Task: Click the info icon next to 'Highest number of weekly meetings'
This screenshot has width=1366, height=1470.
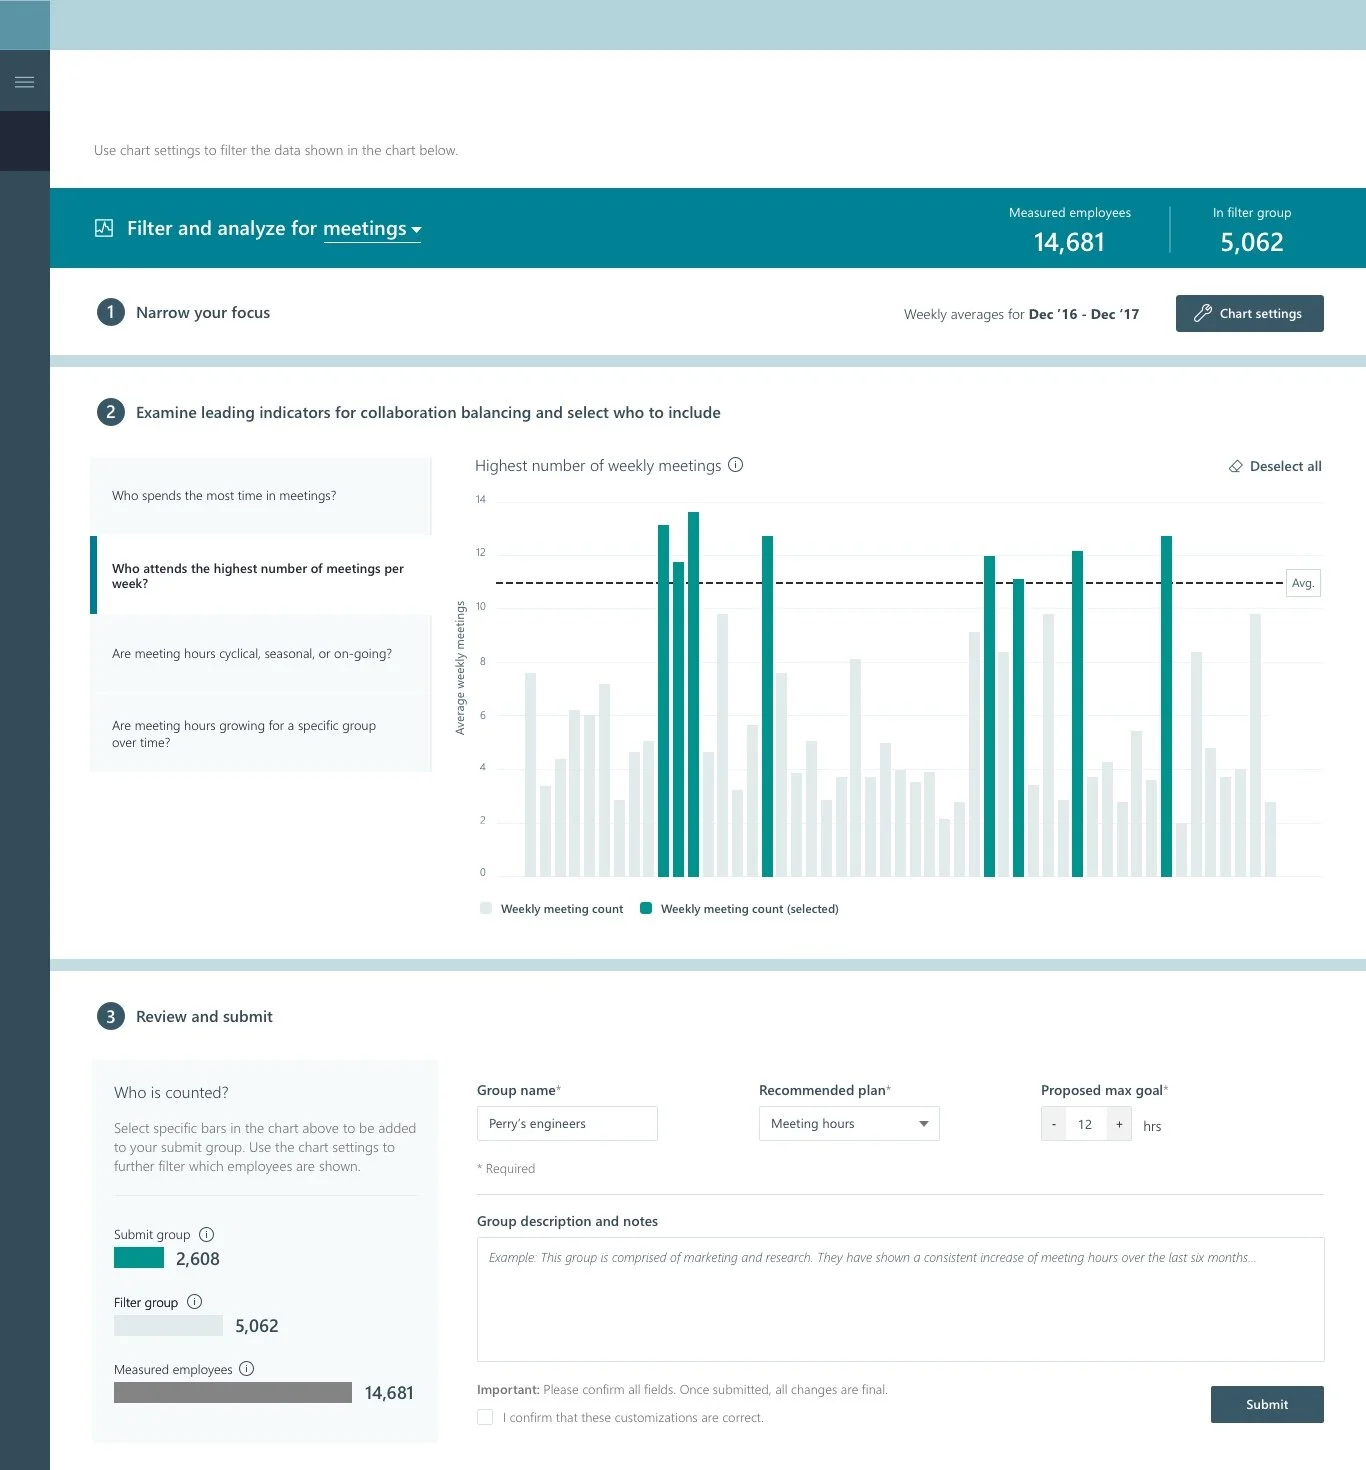Action: pos(736,464)
